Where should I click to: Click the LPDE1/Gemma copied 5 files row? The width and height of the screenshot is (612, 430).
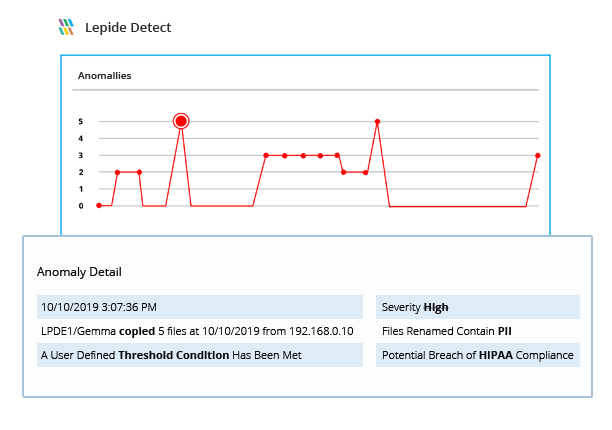[x=200, y=331]
